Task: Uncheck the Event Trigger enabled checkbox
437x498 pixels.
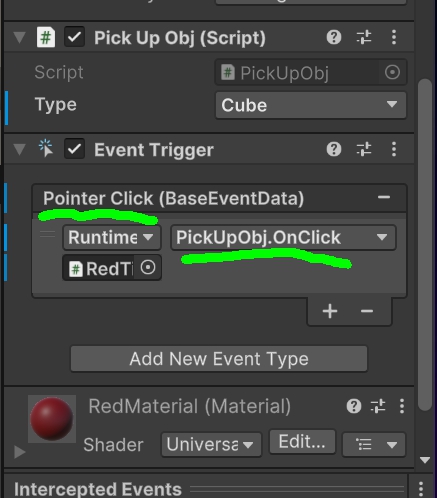Action: pyautogui.click(x=74, y=149)
